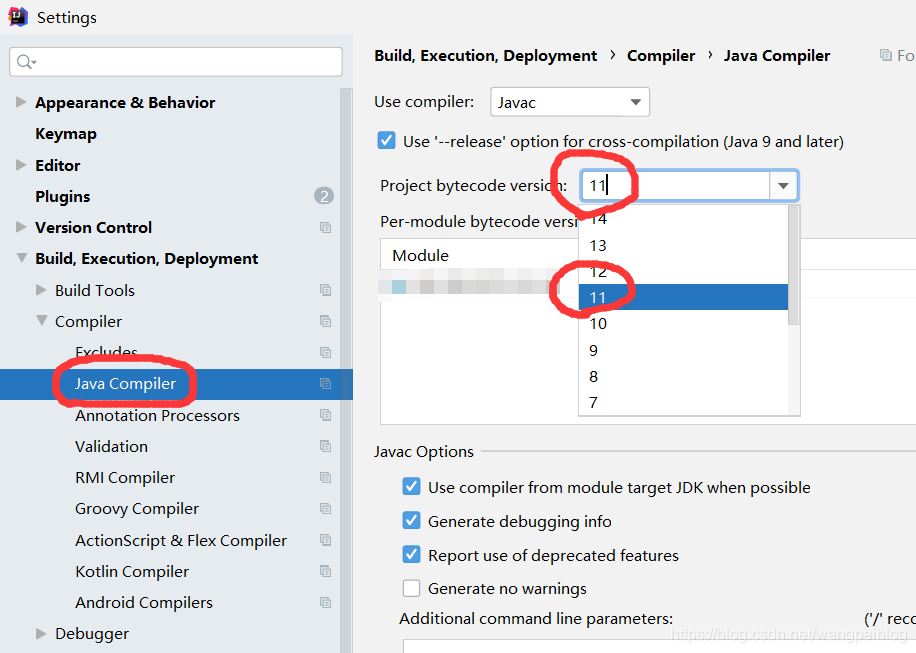Image resolution: width=916 pixels, height=653 pixels.
Task: Click project-level icon beside Java Compiler
Action: pos(325,384)
